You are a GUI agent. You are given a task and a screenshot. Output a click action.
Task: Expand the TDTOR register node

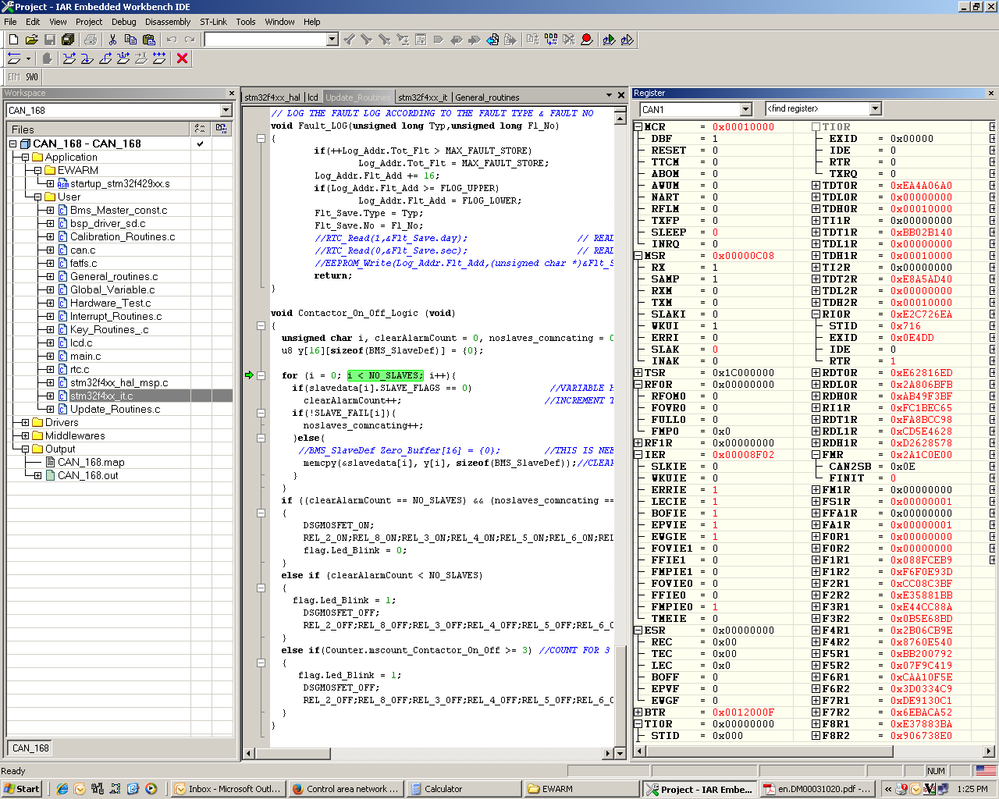[816, 185]
